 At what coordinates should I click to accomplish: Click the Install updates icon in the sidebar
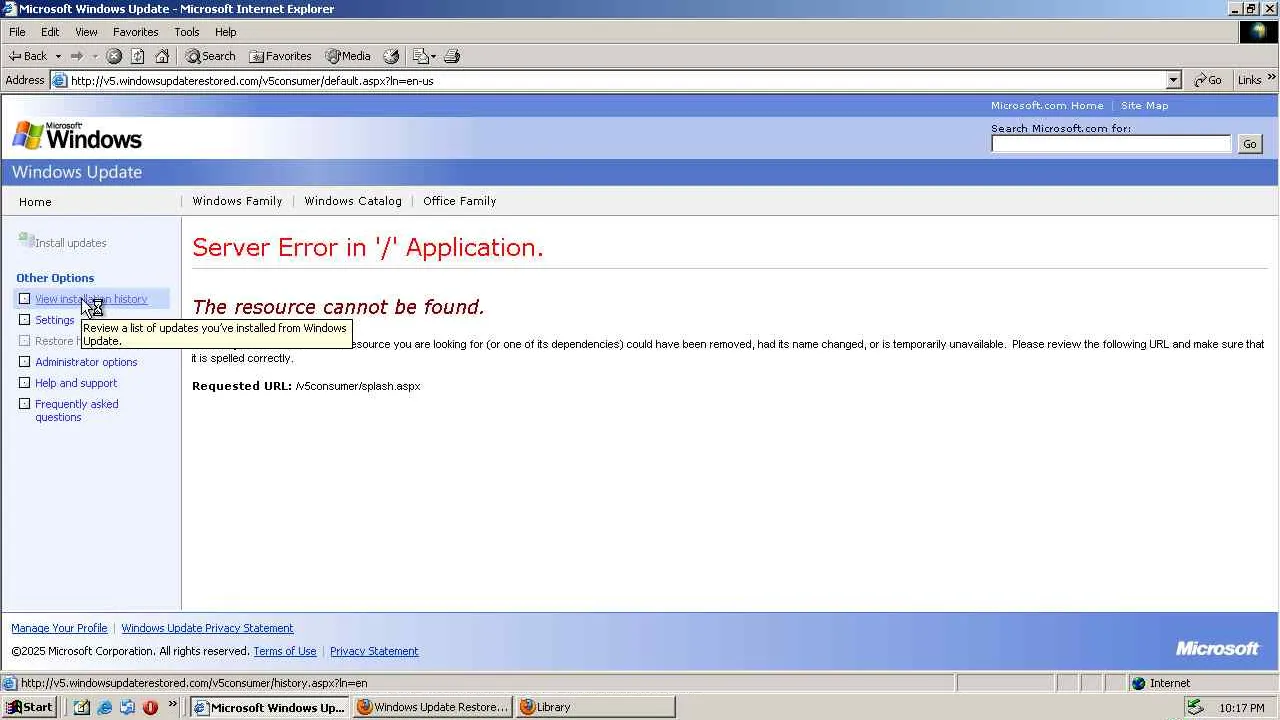[x=26, y=240]
